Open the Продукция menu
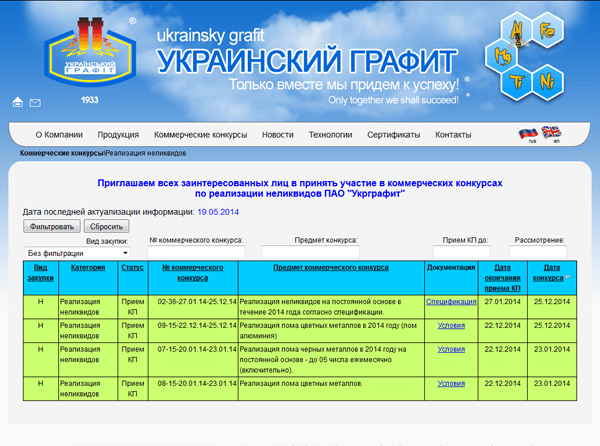This screenshot has height=446, width=600. pos(118,135)
